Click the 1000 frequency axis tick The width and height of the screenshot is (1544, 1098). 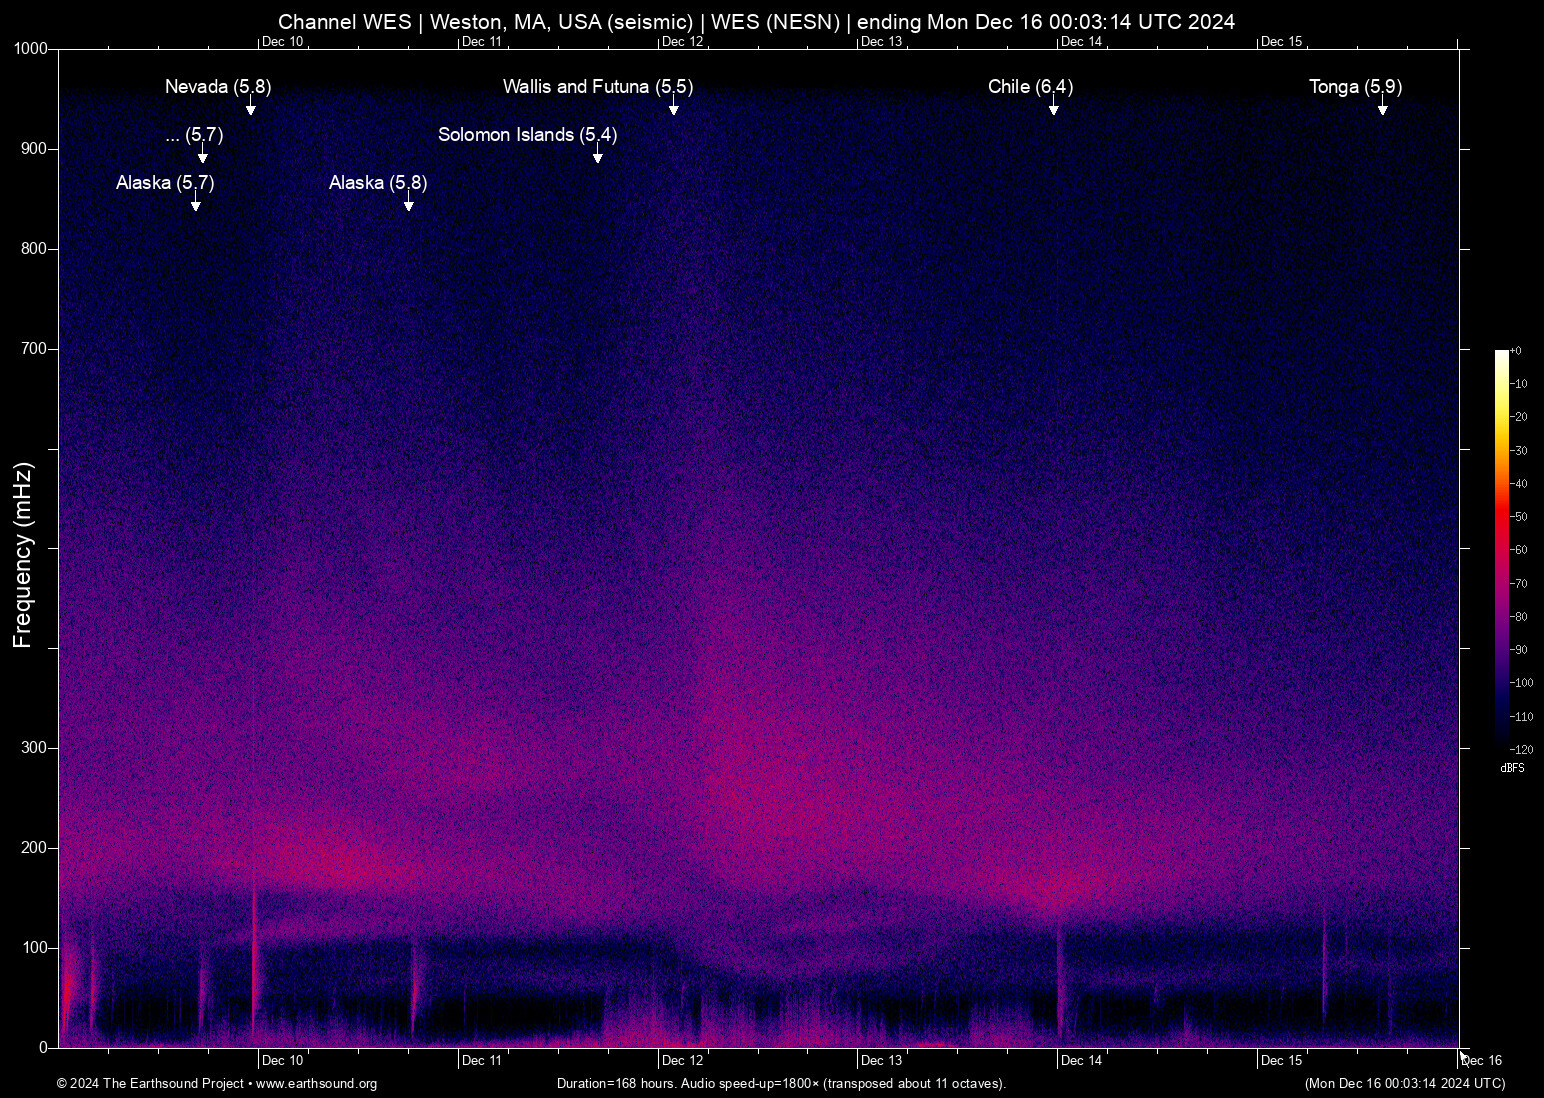pyautogui.click(x=32, y=47)
